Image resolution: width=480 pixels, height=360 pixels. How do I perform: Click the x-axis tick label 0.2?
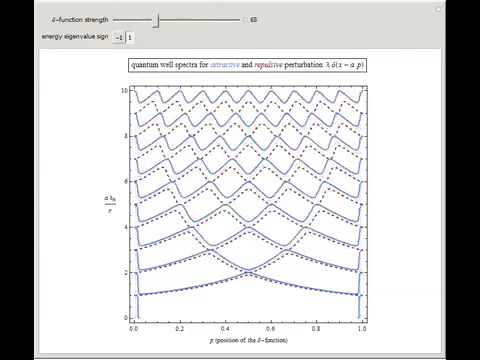(x=180, y=329)
